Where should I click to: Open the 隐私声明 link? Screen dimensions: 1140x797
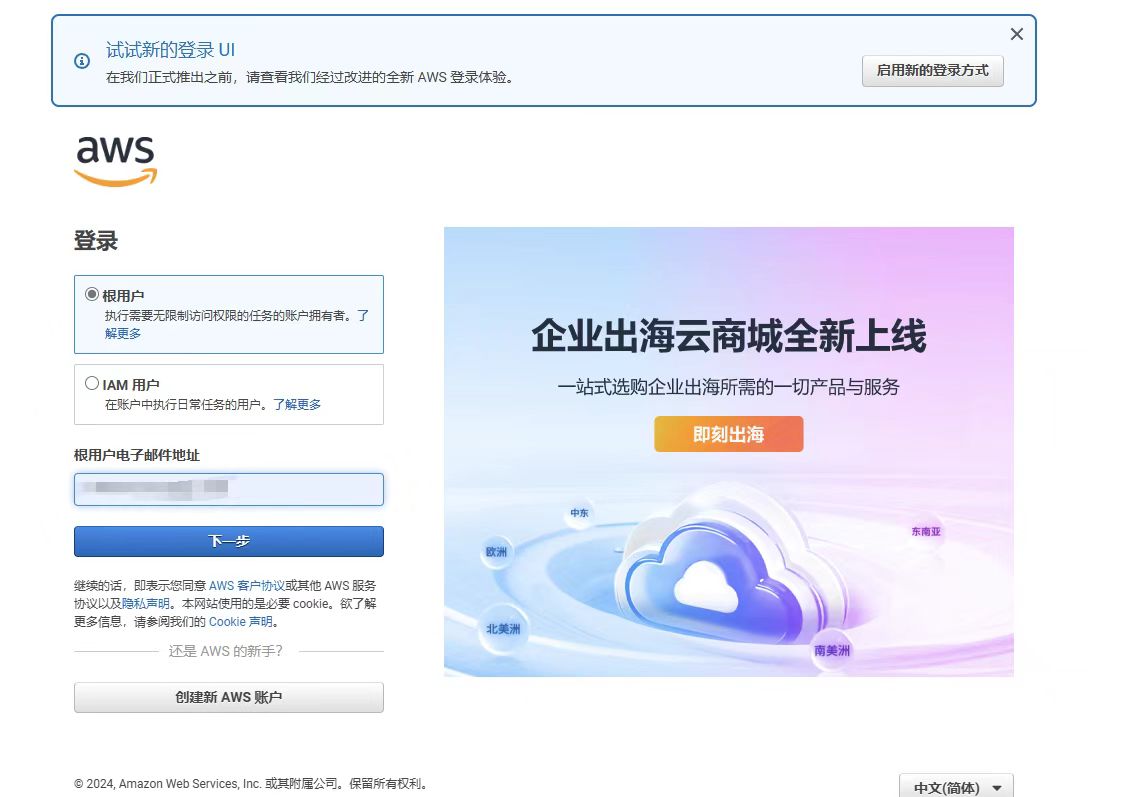145,604
